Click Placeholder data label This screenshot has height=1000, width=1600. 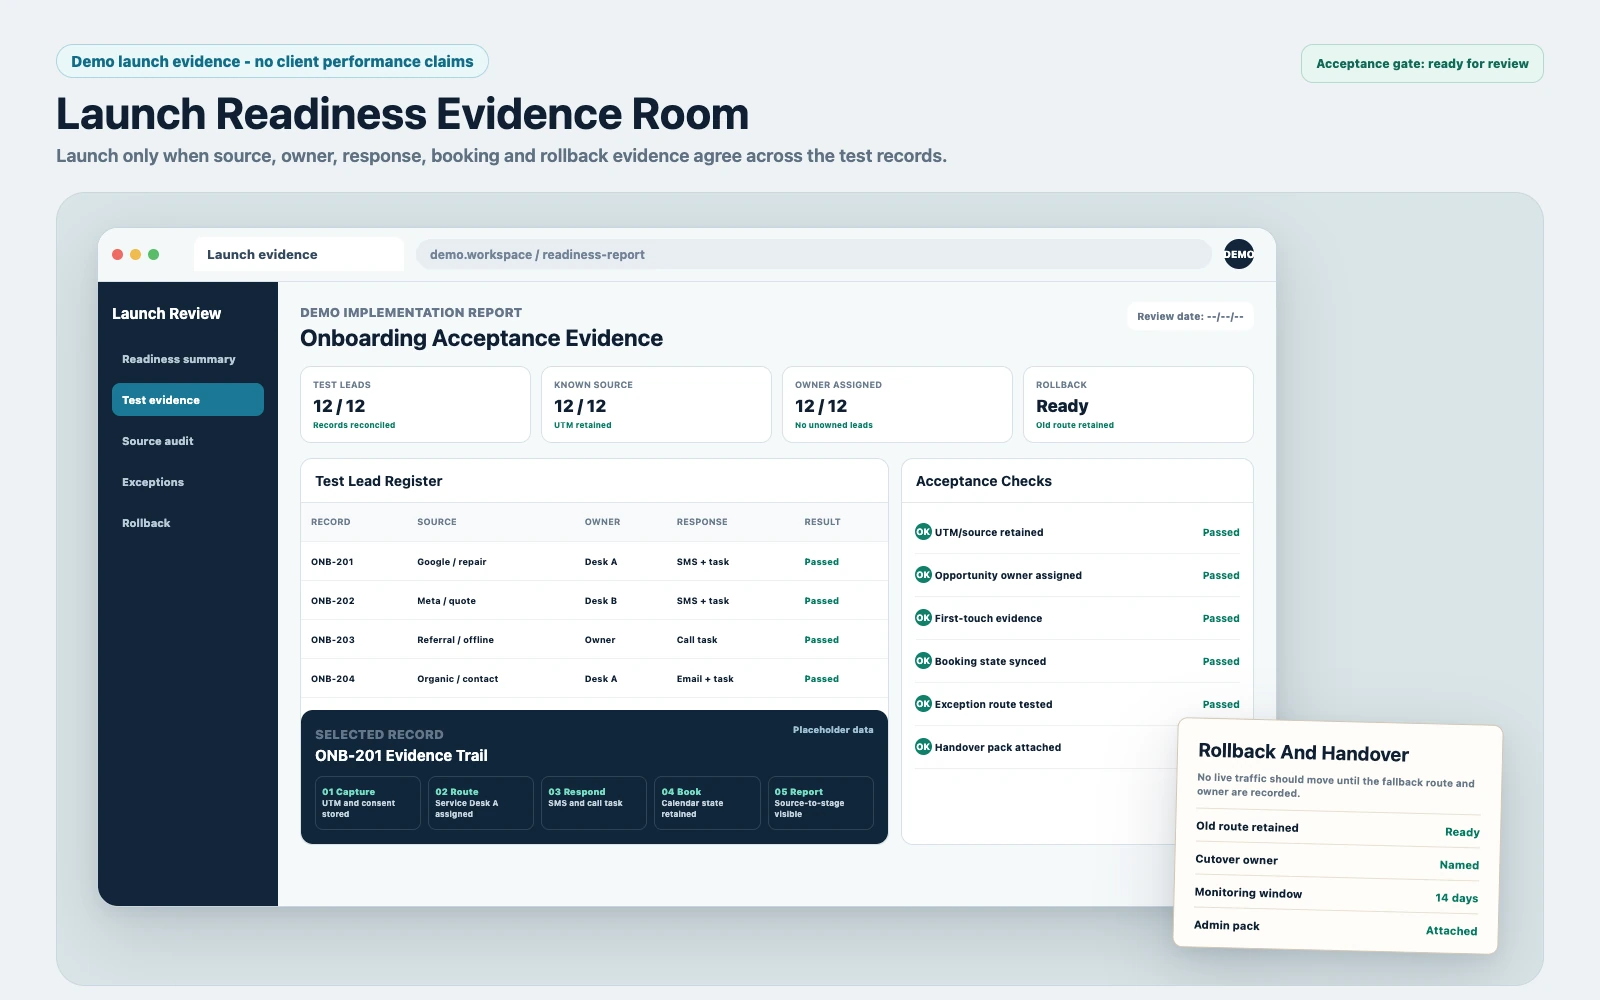[x=833, y=730]
